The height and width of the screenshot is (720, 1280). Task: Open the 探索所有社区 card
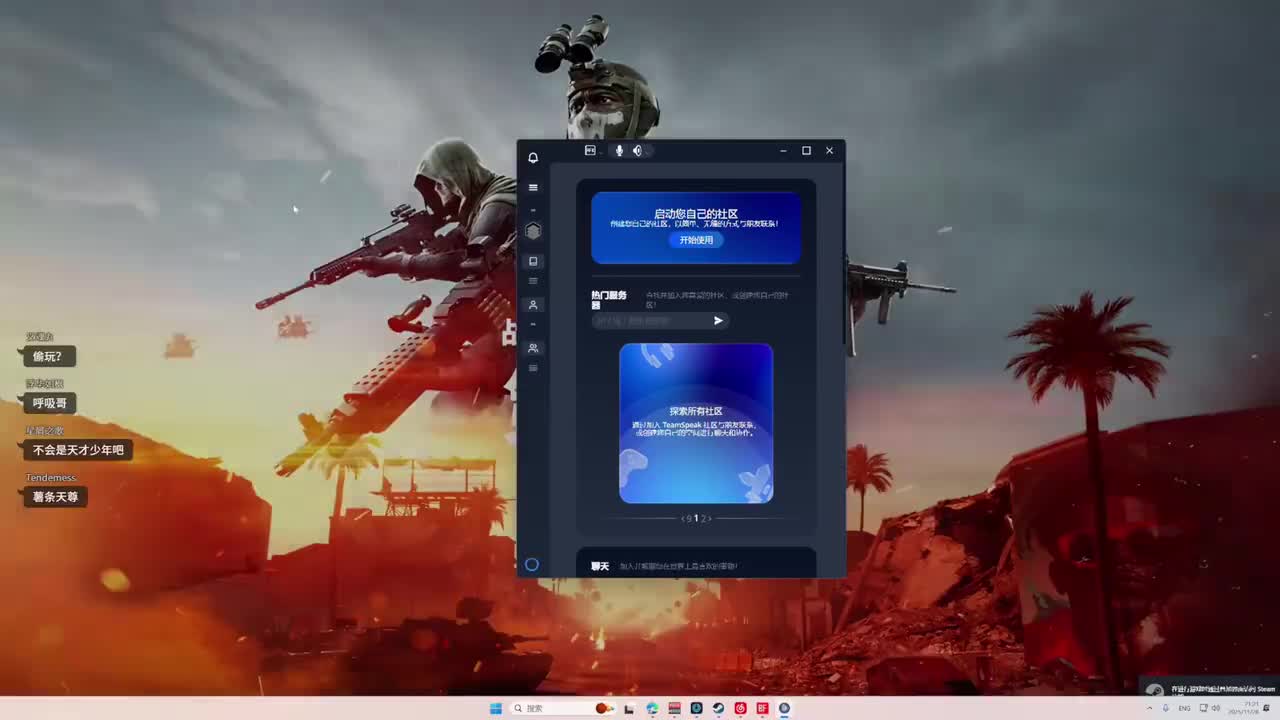(696, 423)
